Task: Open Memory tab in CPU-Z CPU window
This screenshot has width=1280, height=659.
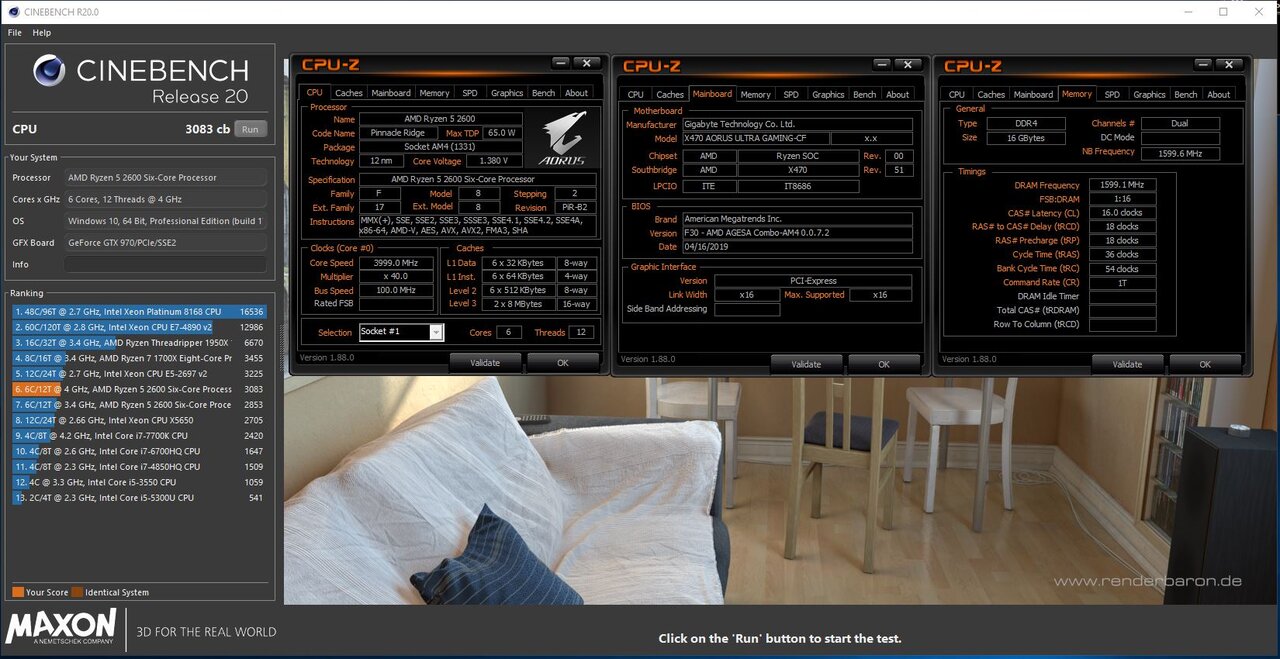Action: tap(434, 93)
